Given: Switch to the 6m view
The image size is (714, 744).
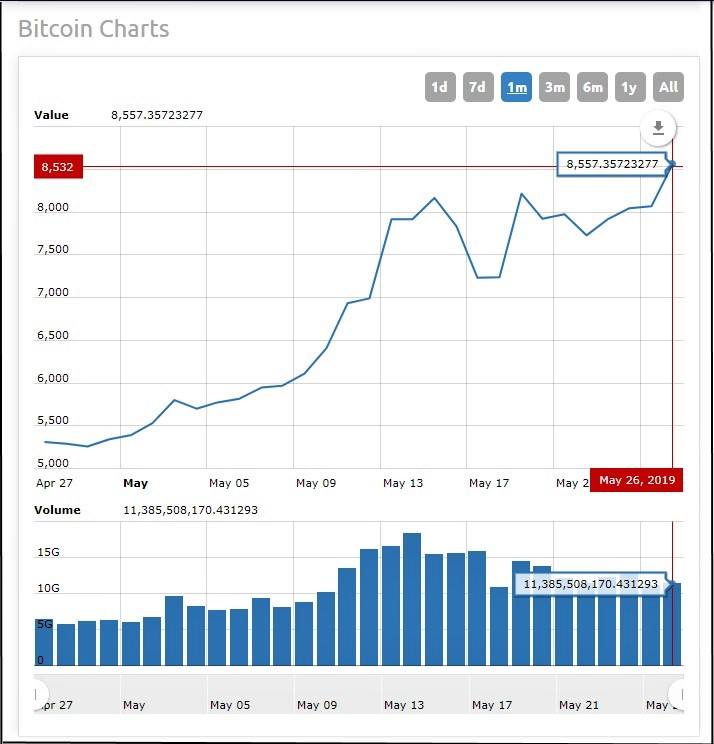Looking at the screenshot, I should [x=593, y=87].
